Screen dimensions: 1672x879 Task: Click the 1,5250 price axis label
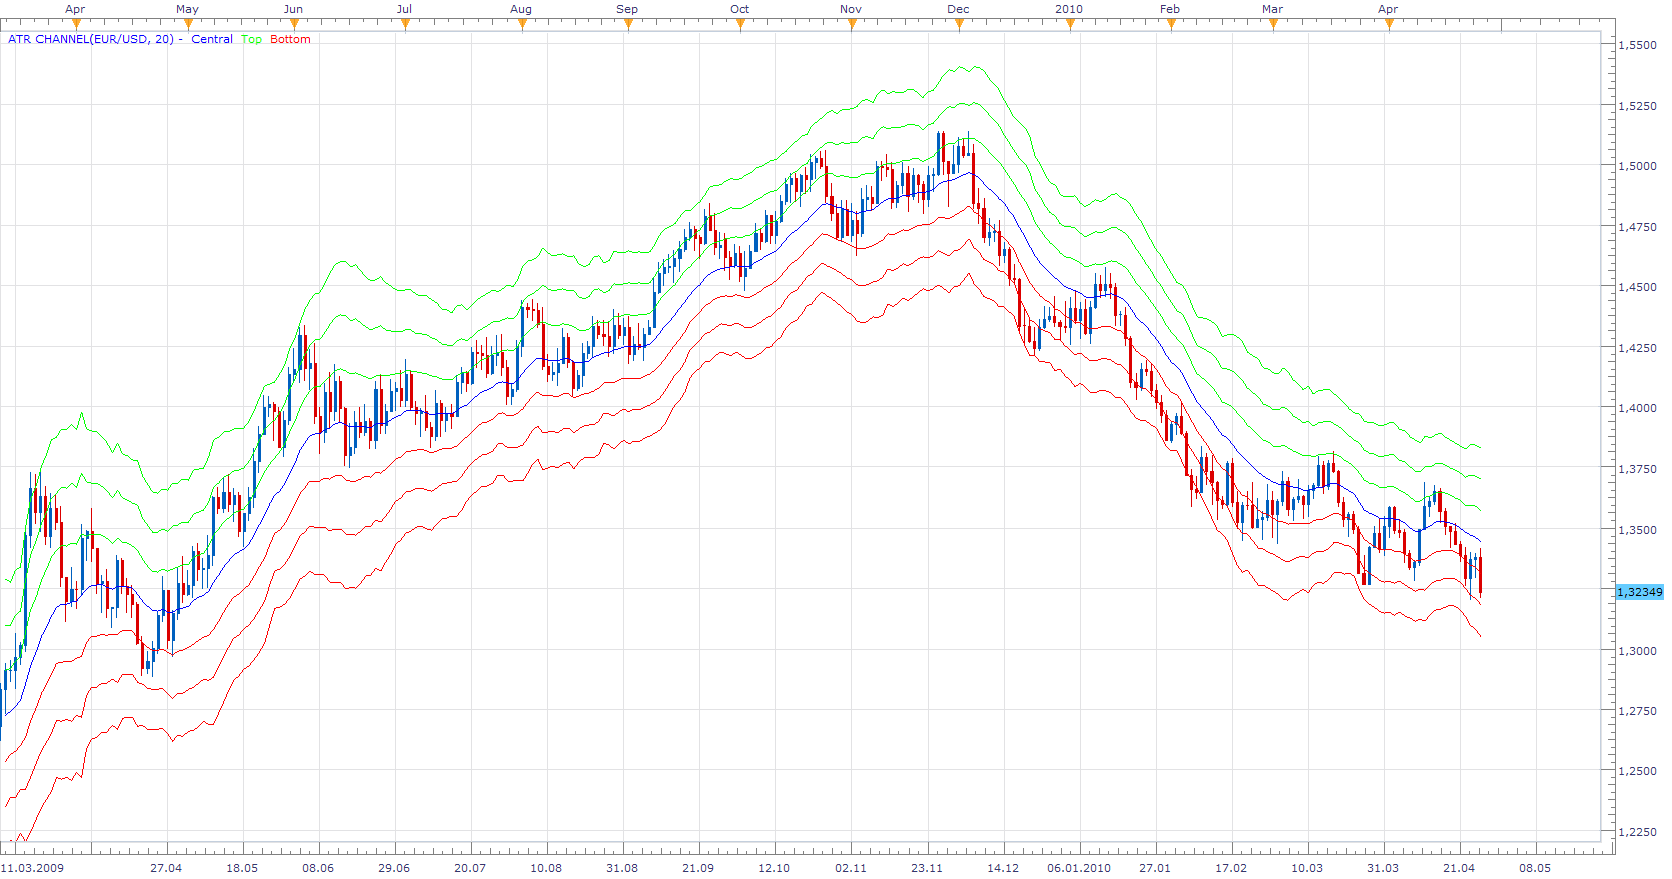pyautogui.click(x=1637, y=106)
